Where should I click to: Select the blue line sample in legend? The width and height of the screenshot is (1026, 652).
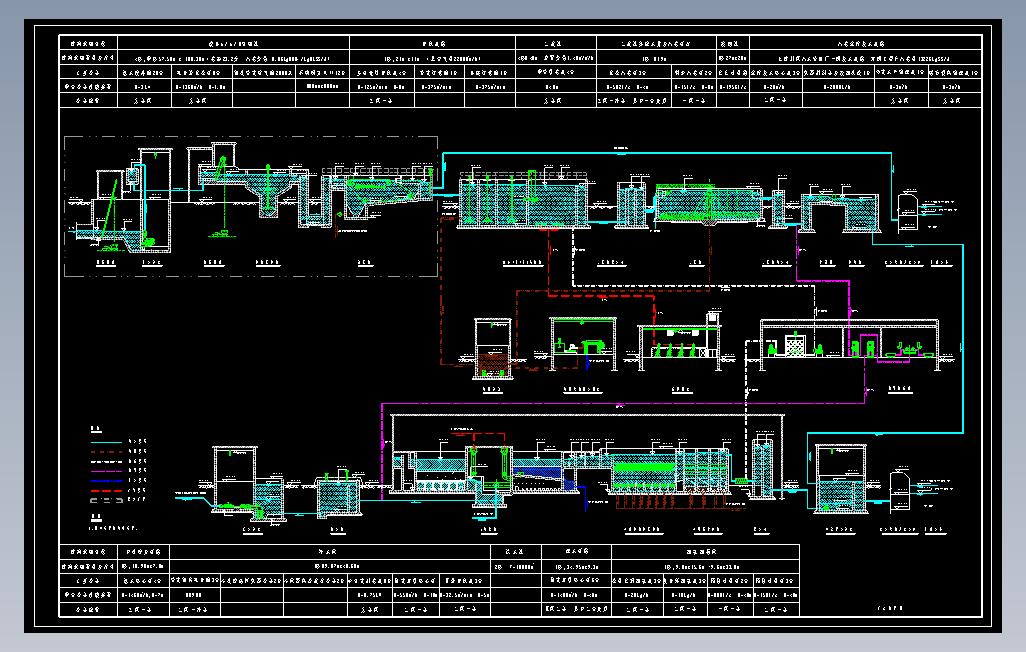tap(106, 481)
